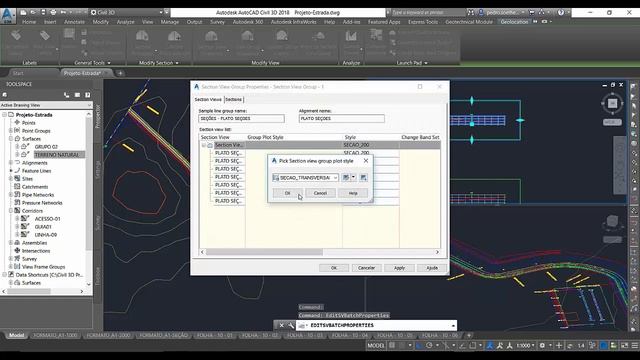Select the FORMATO_A1-1000 layout tab
Image resolution: width=640 pixels, height=360 pixels.
(x=55, y=336)
